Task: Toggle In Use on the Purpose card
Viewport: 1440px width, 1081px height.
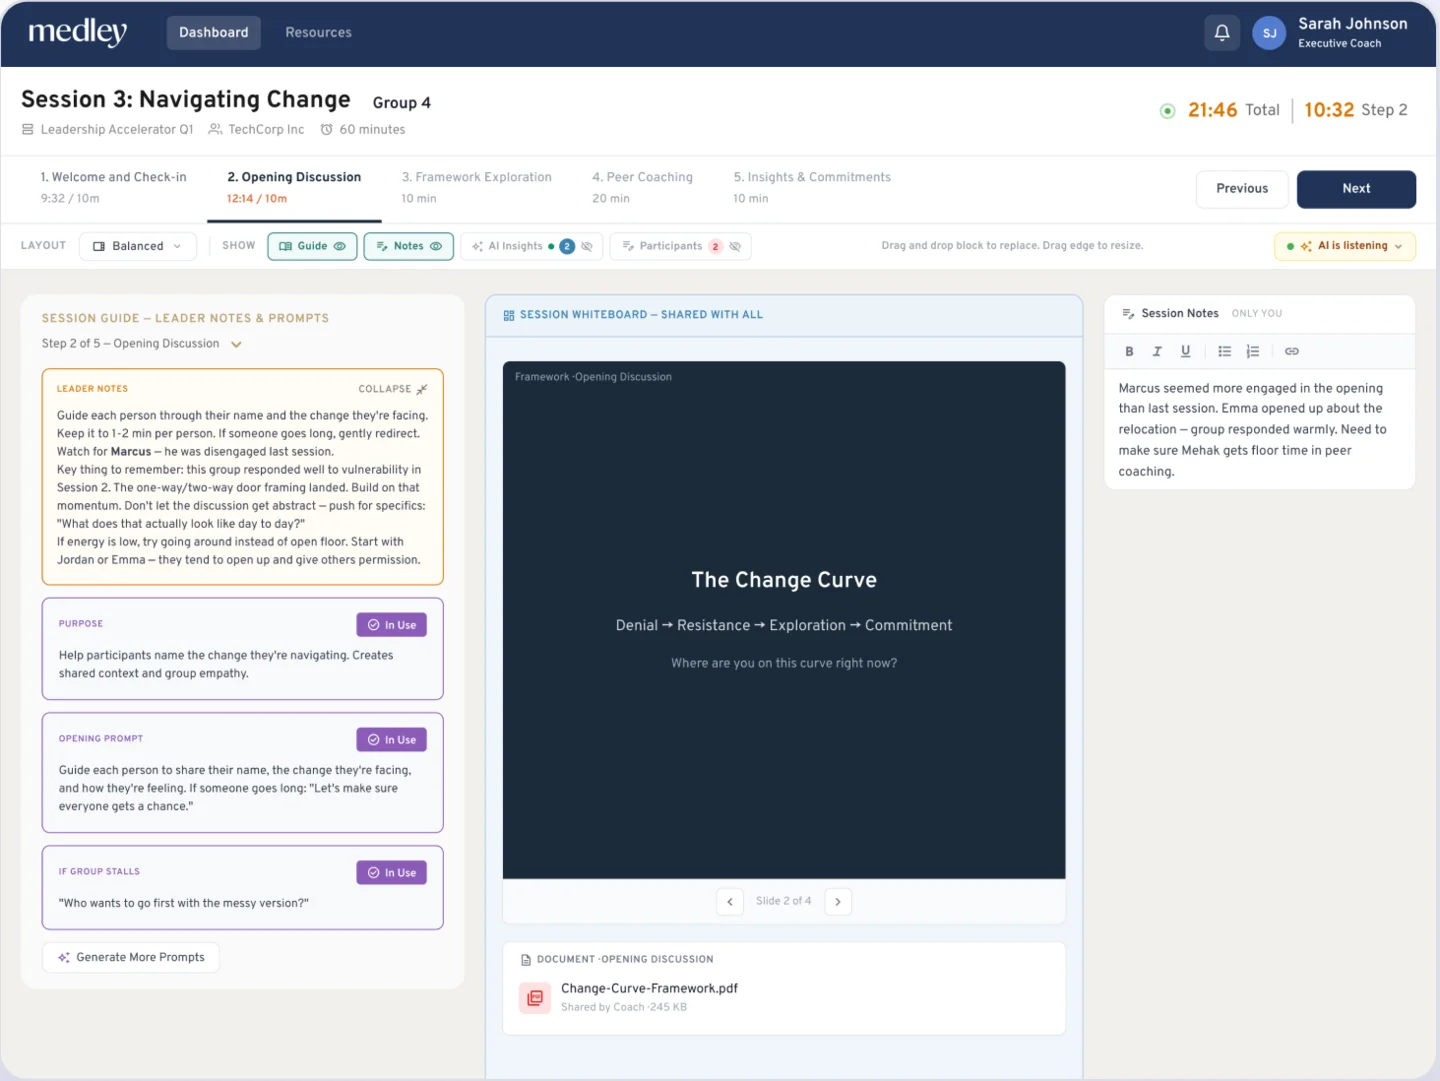Action: [392, 625]
